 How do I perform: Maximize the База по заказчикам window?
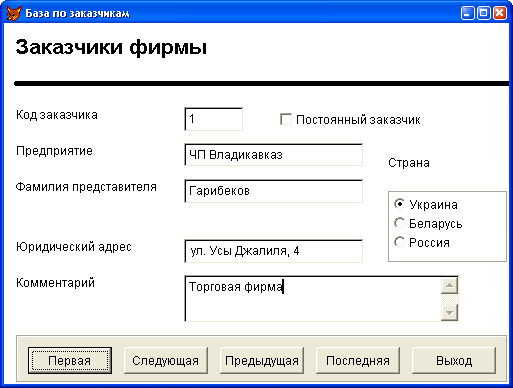[x=484, y=13]
